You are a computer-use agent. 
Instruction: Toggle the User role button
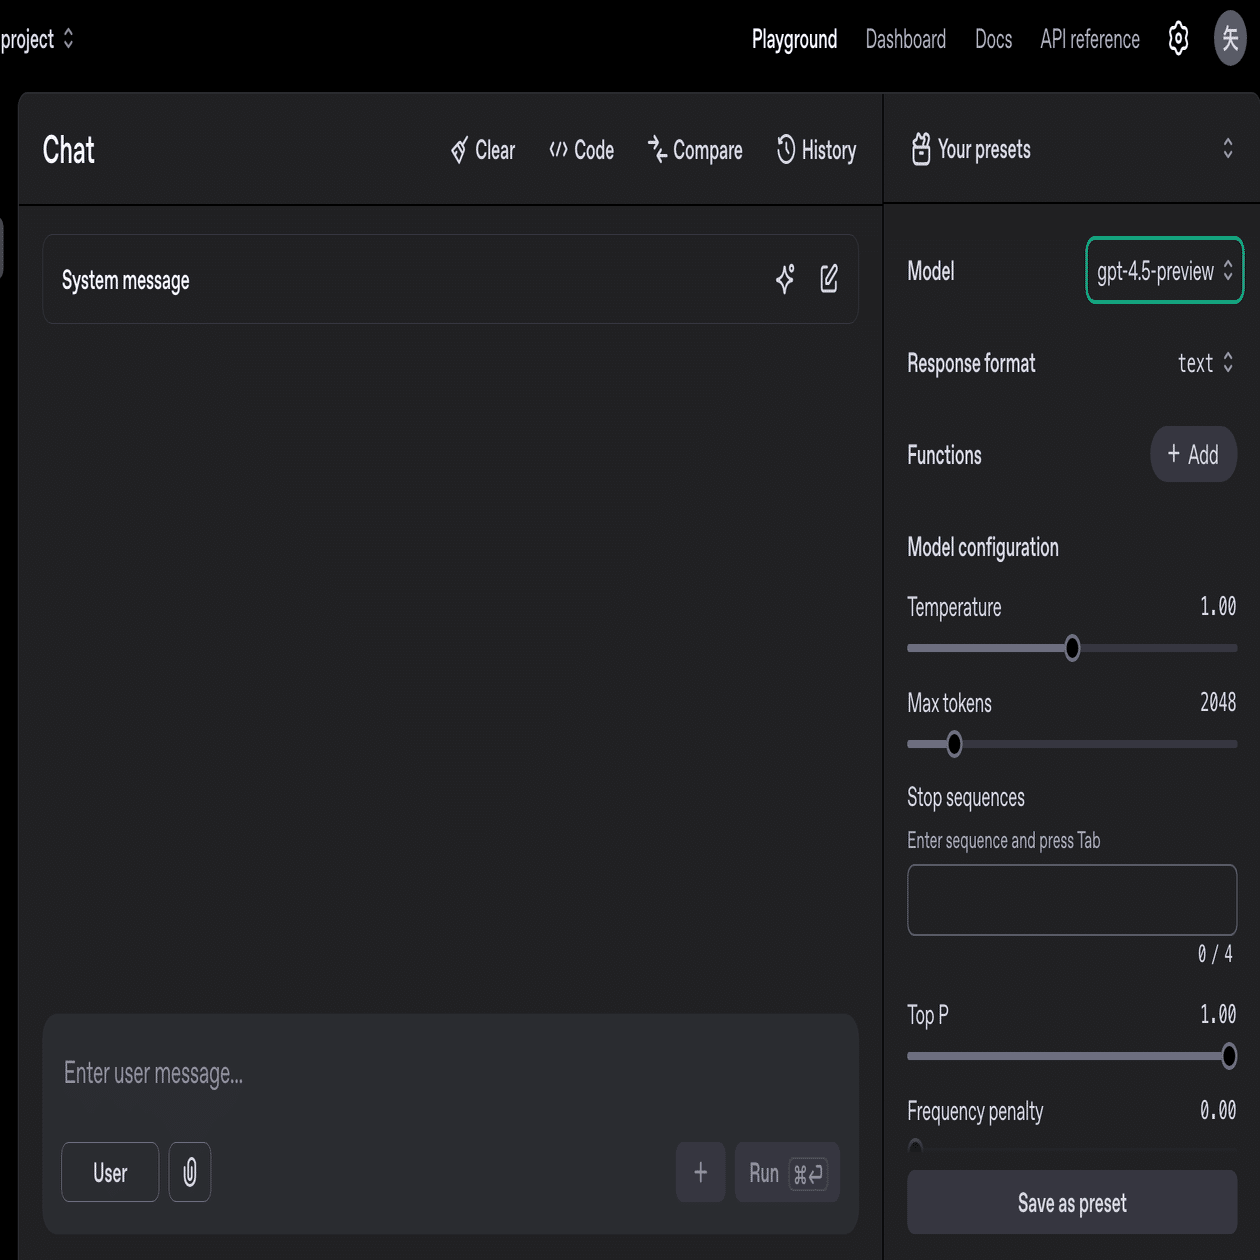[x=110, y=1172]
